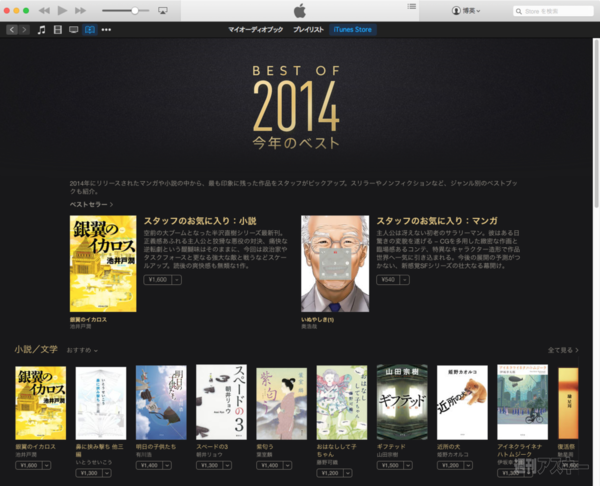This screenshot has width=600, height=486.
Task: Focus the Store search field
Action: tap(553, 11)
